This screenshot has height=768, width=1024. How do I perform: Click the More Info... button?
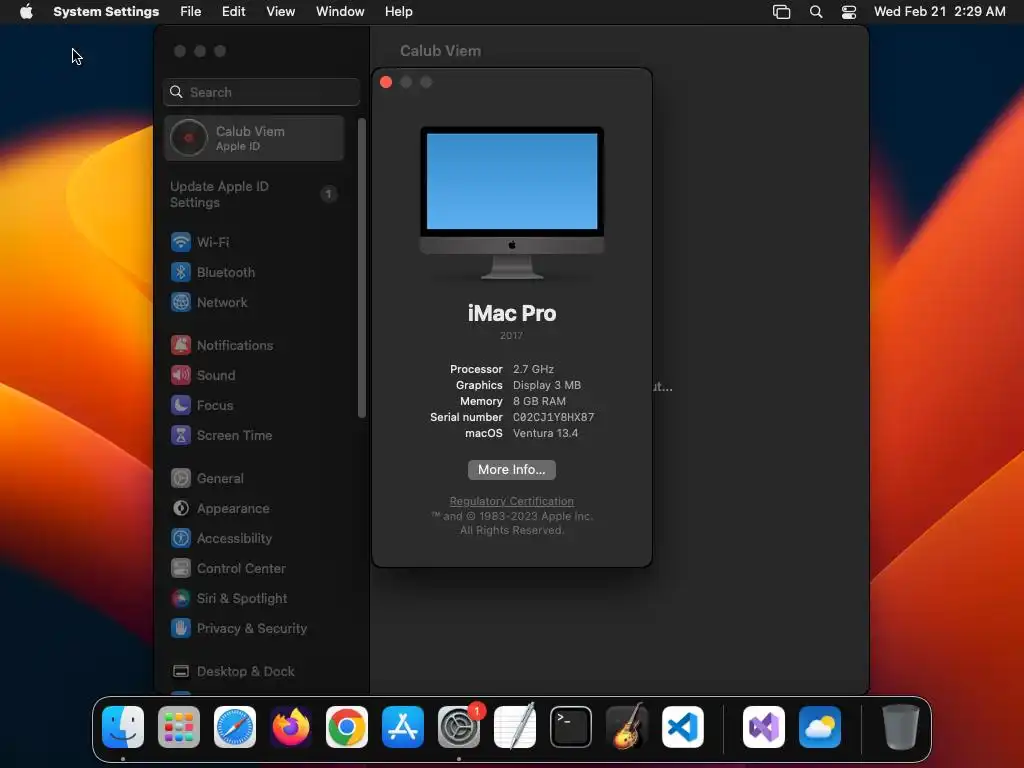[x=511, y=470]
